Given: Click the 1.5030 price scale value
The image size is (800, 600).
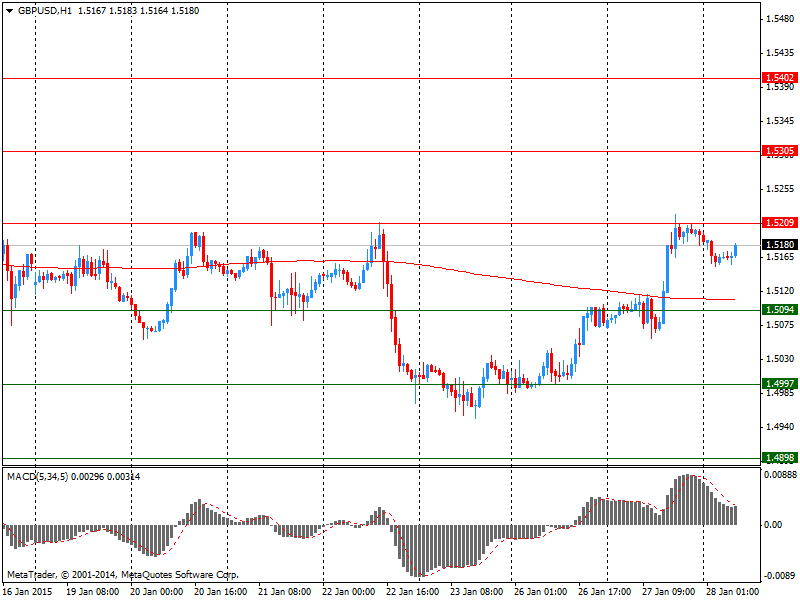Looking at the screenshot, I should [780, 359].
